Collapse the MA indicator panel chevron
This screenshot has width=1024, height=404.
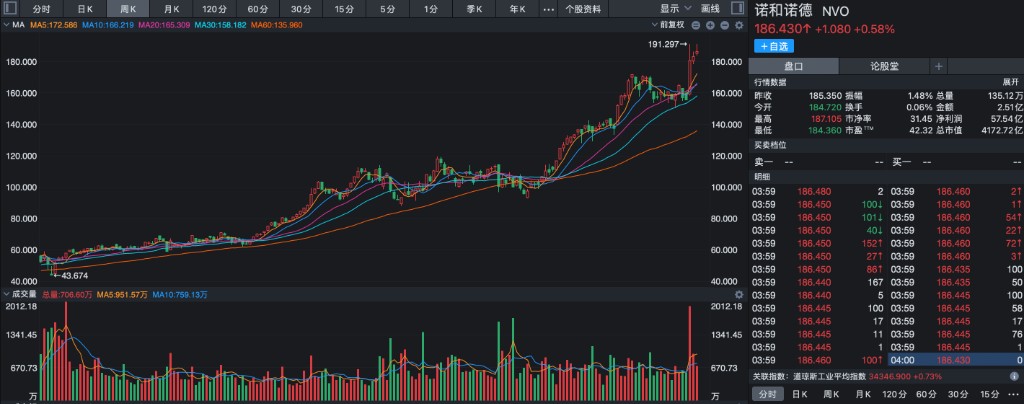coord(5,23)
